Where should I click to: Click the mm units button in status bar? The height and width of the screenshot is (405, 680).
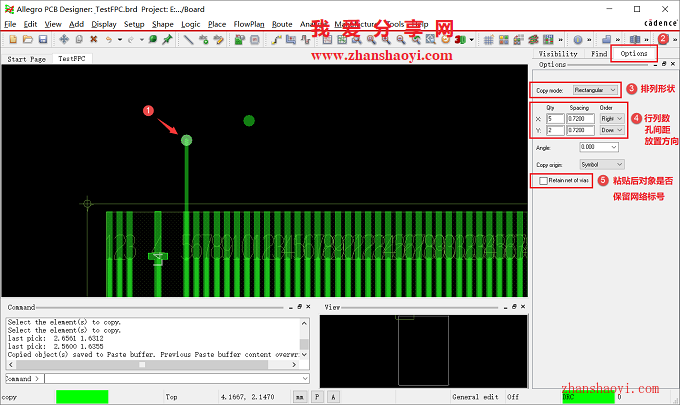tap(300, 397)
